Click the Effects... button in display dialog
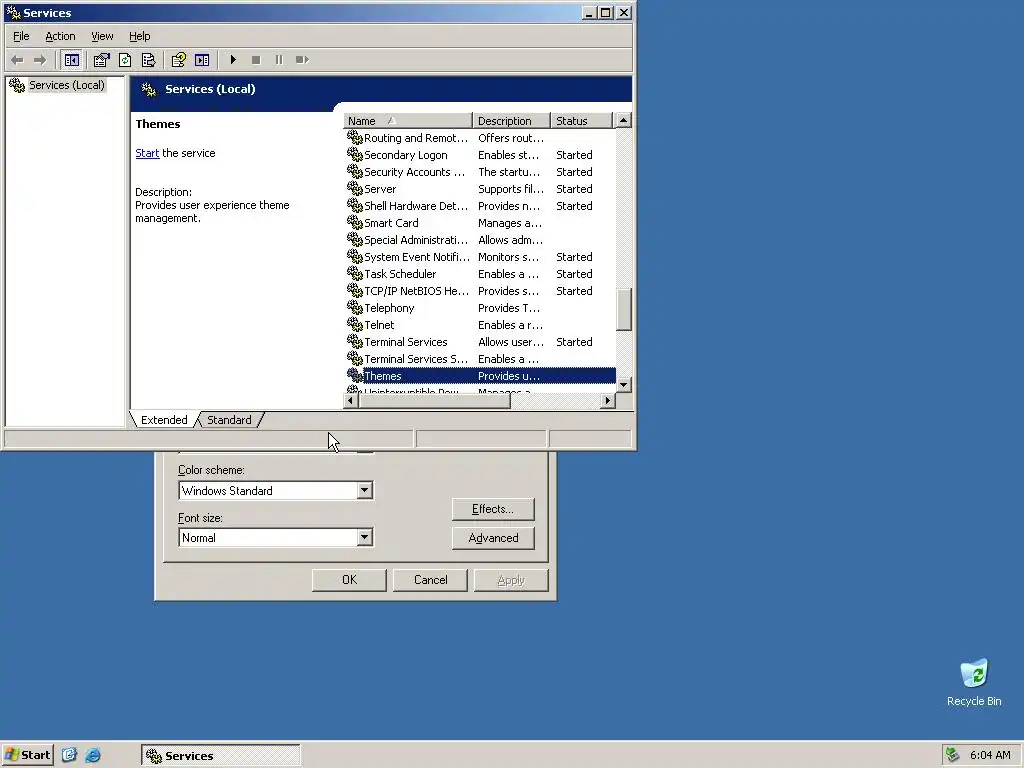 click(493, 509)
